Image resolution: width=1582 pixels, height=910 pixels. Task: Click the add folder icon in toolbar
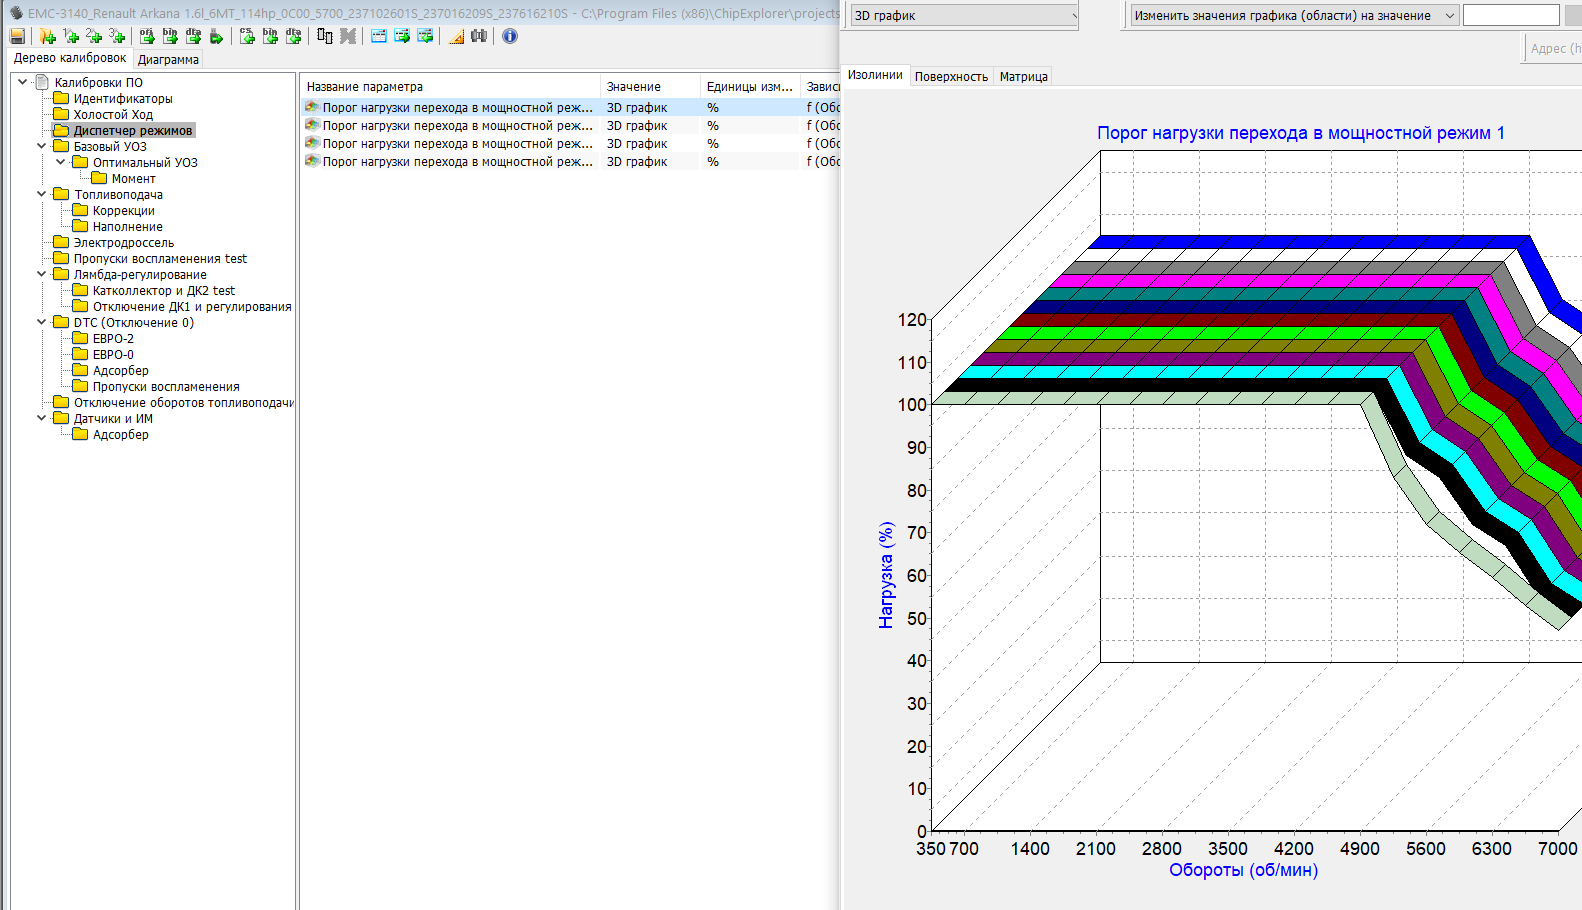pyautogui.click(x=47, y=36)
